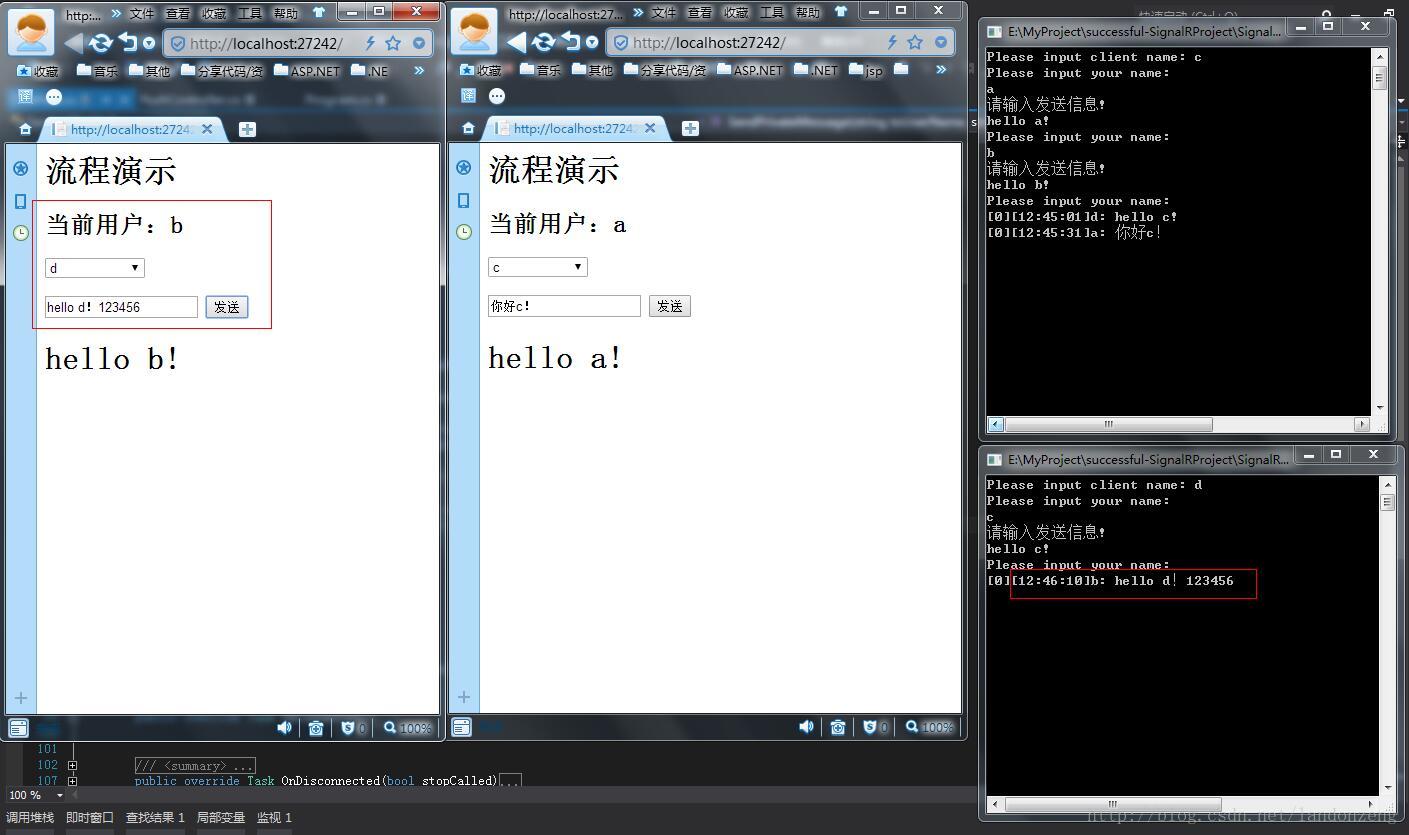
Task: Click the back arrow in the right browser
Action: pos(516,43)
